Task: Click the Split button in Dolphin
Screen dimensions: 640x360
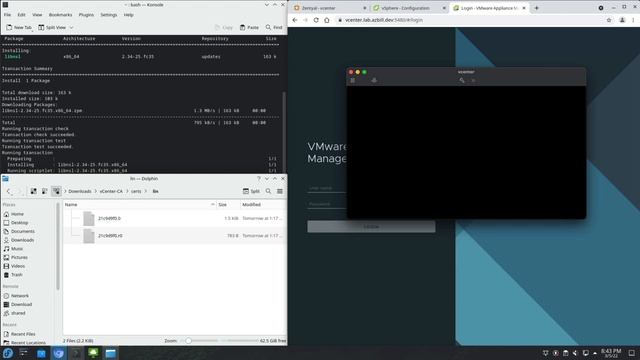Action: click(251, 191)
